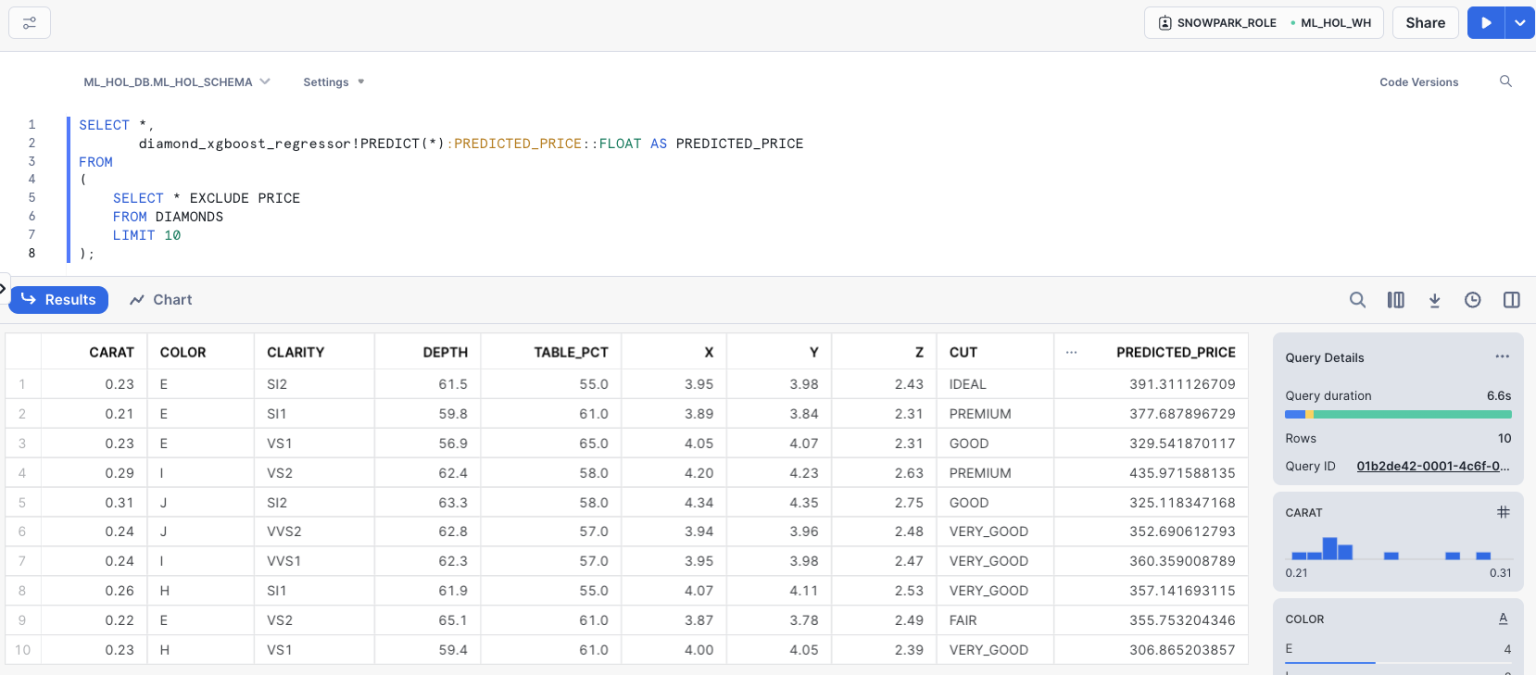Screen dimensions: 1536x675
Task: Click the histogram icon on CARAT panel
Action: [x=1503, y=511]
